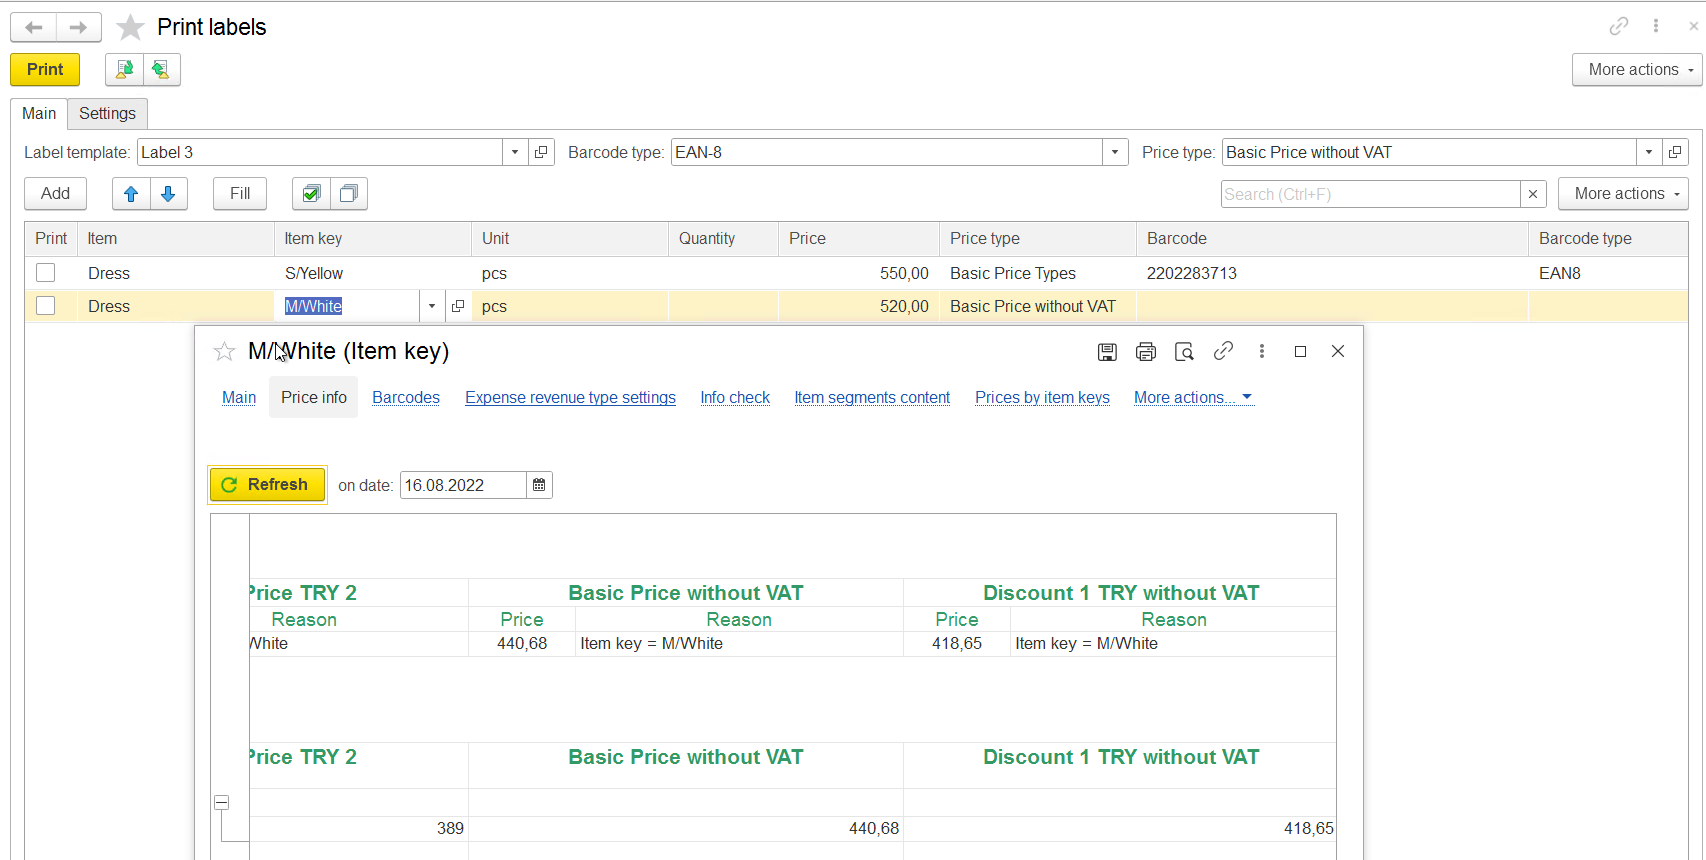Expand Price type dropdown
1706x860 pixels.
1649,152
